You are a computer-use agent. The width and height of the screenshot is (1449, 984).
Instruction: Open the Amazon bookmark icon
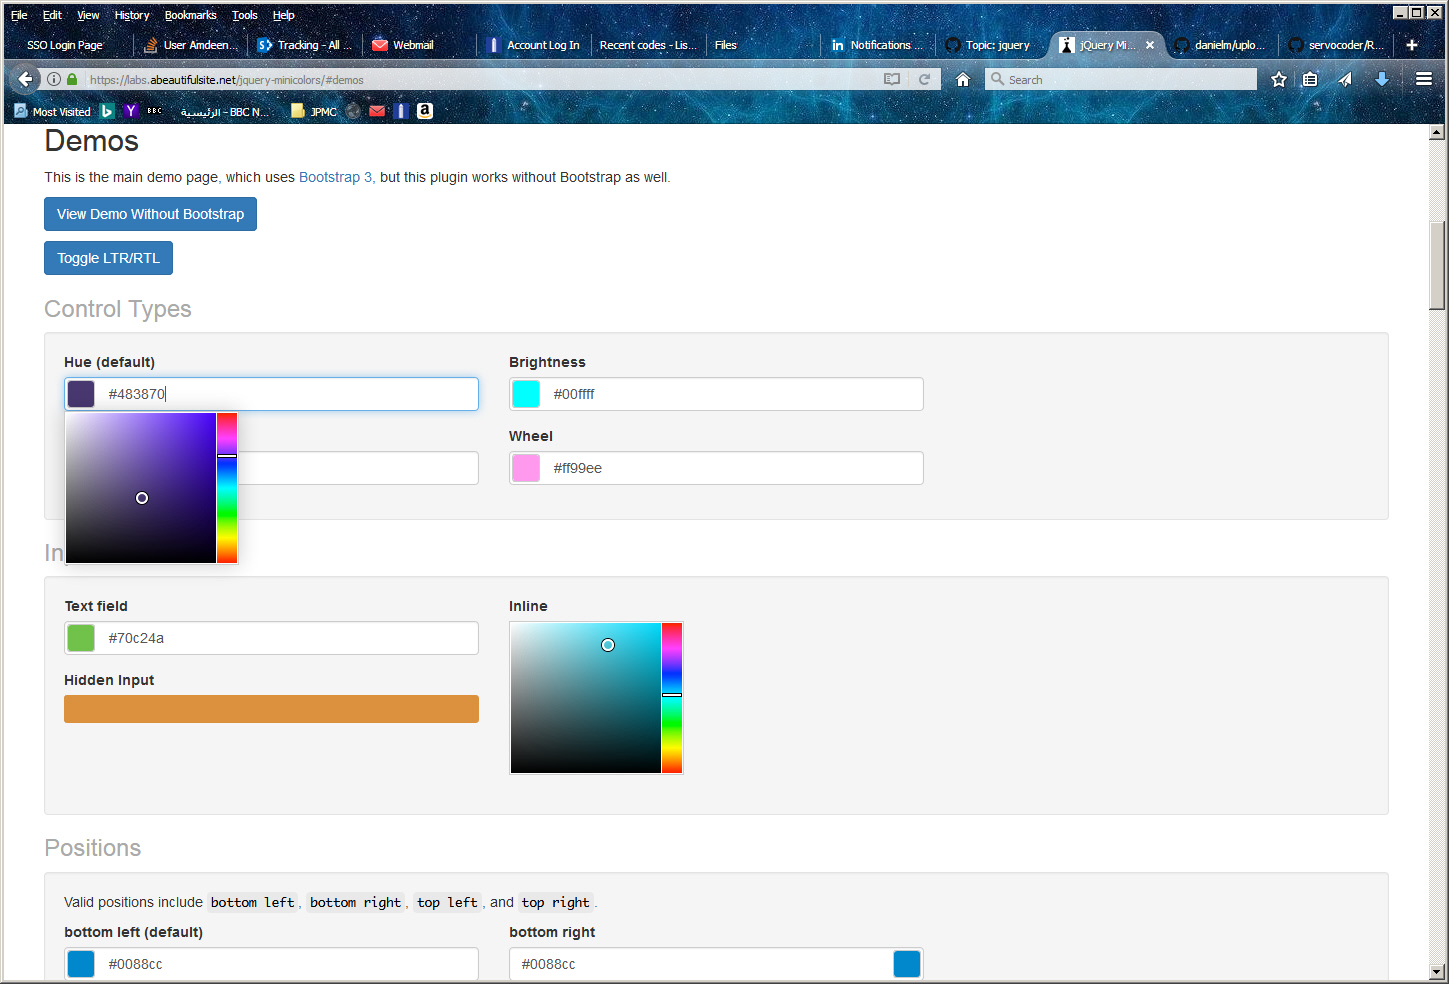tap(425, 111)
